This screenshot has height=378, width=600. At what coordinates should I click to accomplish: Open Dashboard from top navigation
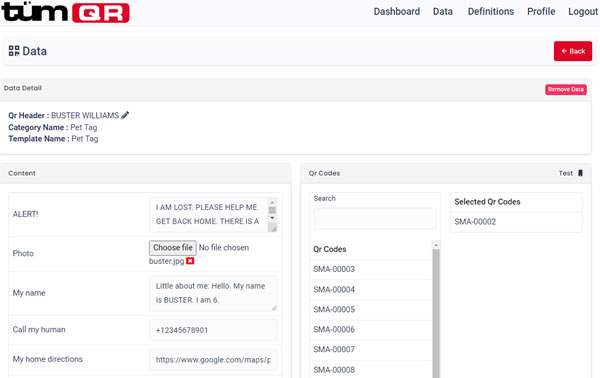(397, 11)
